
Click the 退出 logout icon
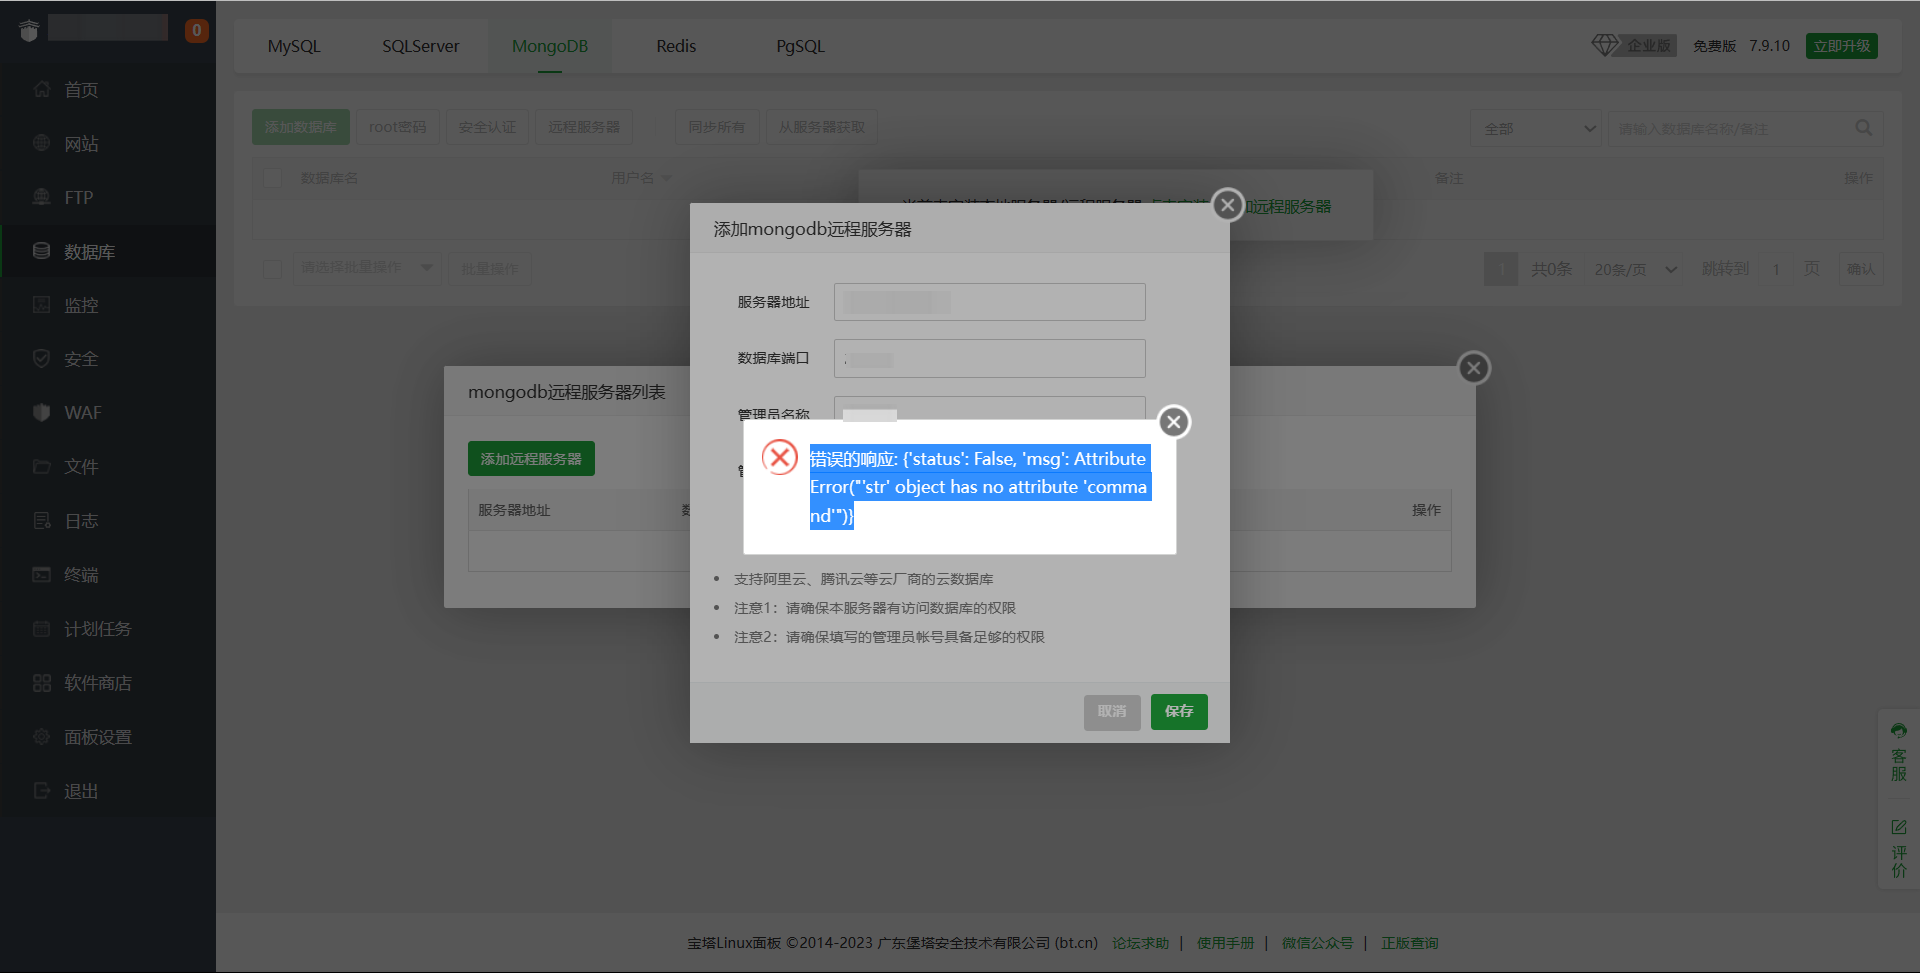click(x=41, y=790)
